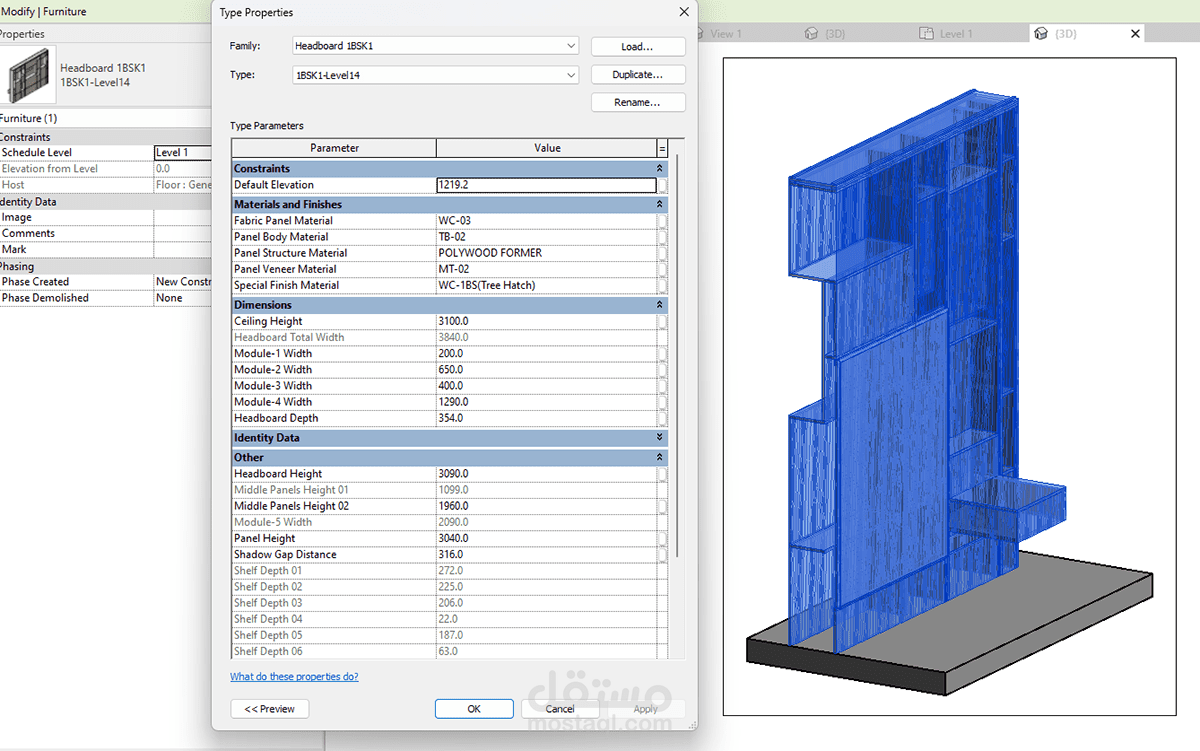Click associate button for Panel Veneer Material

click(x=663, y=269)
